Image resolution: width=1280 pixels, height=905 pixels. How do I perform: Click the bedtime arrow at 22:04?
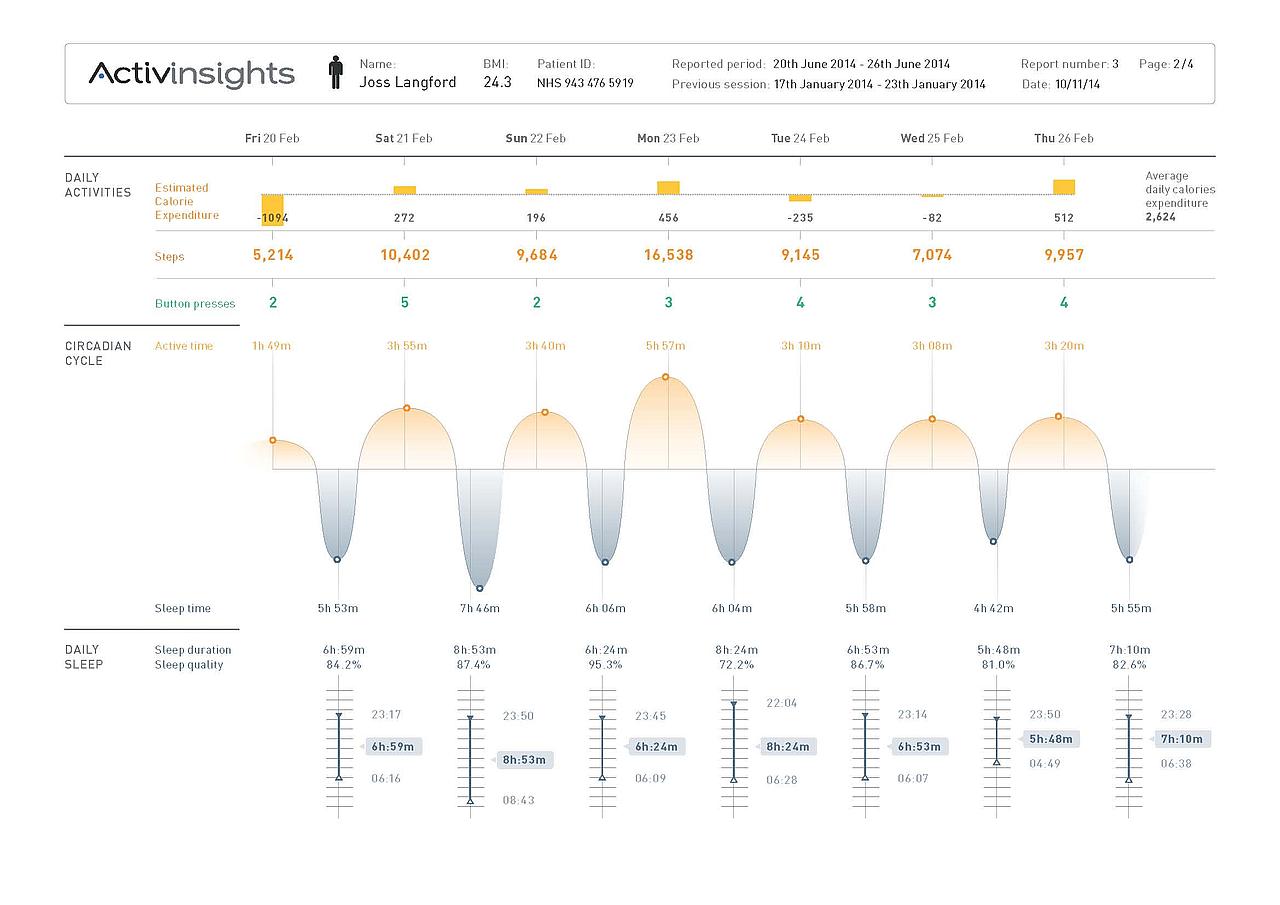734,704
